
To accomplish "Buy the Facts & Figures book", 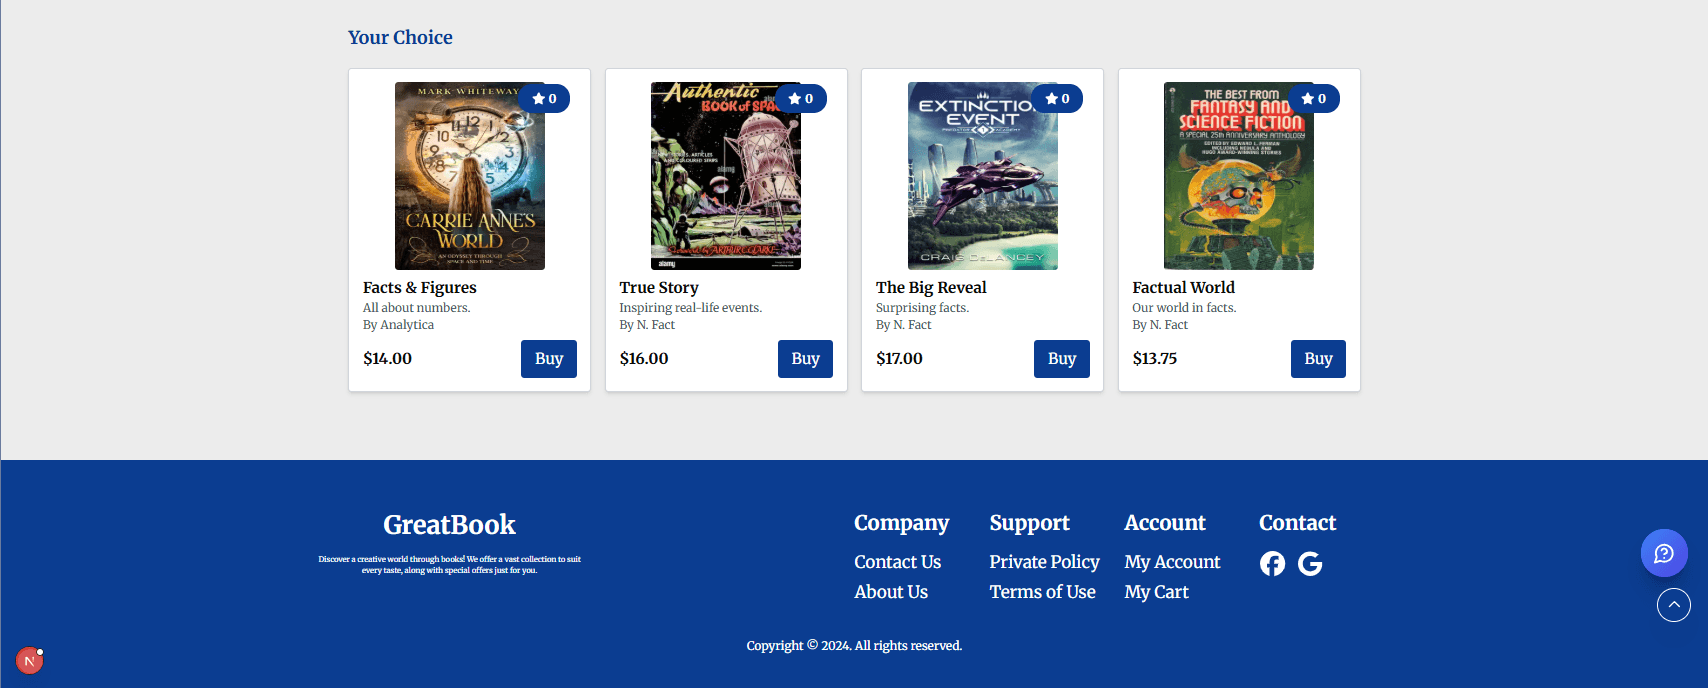I will coord(548,359).
